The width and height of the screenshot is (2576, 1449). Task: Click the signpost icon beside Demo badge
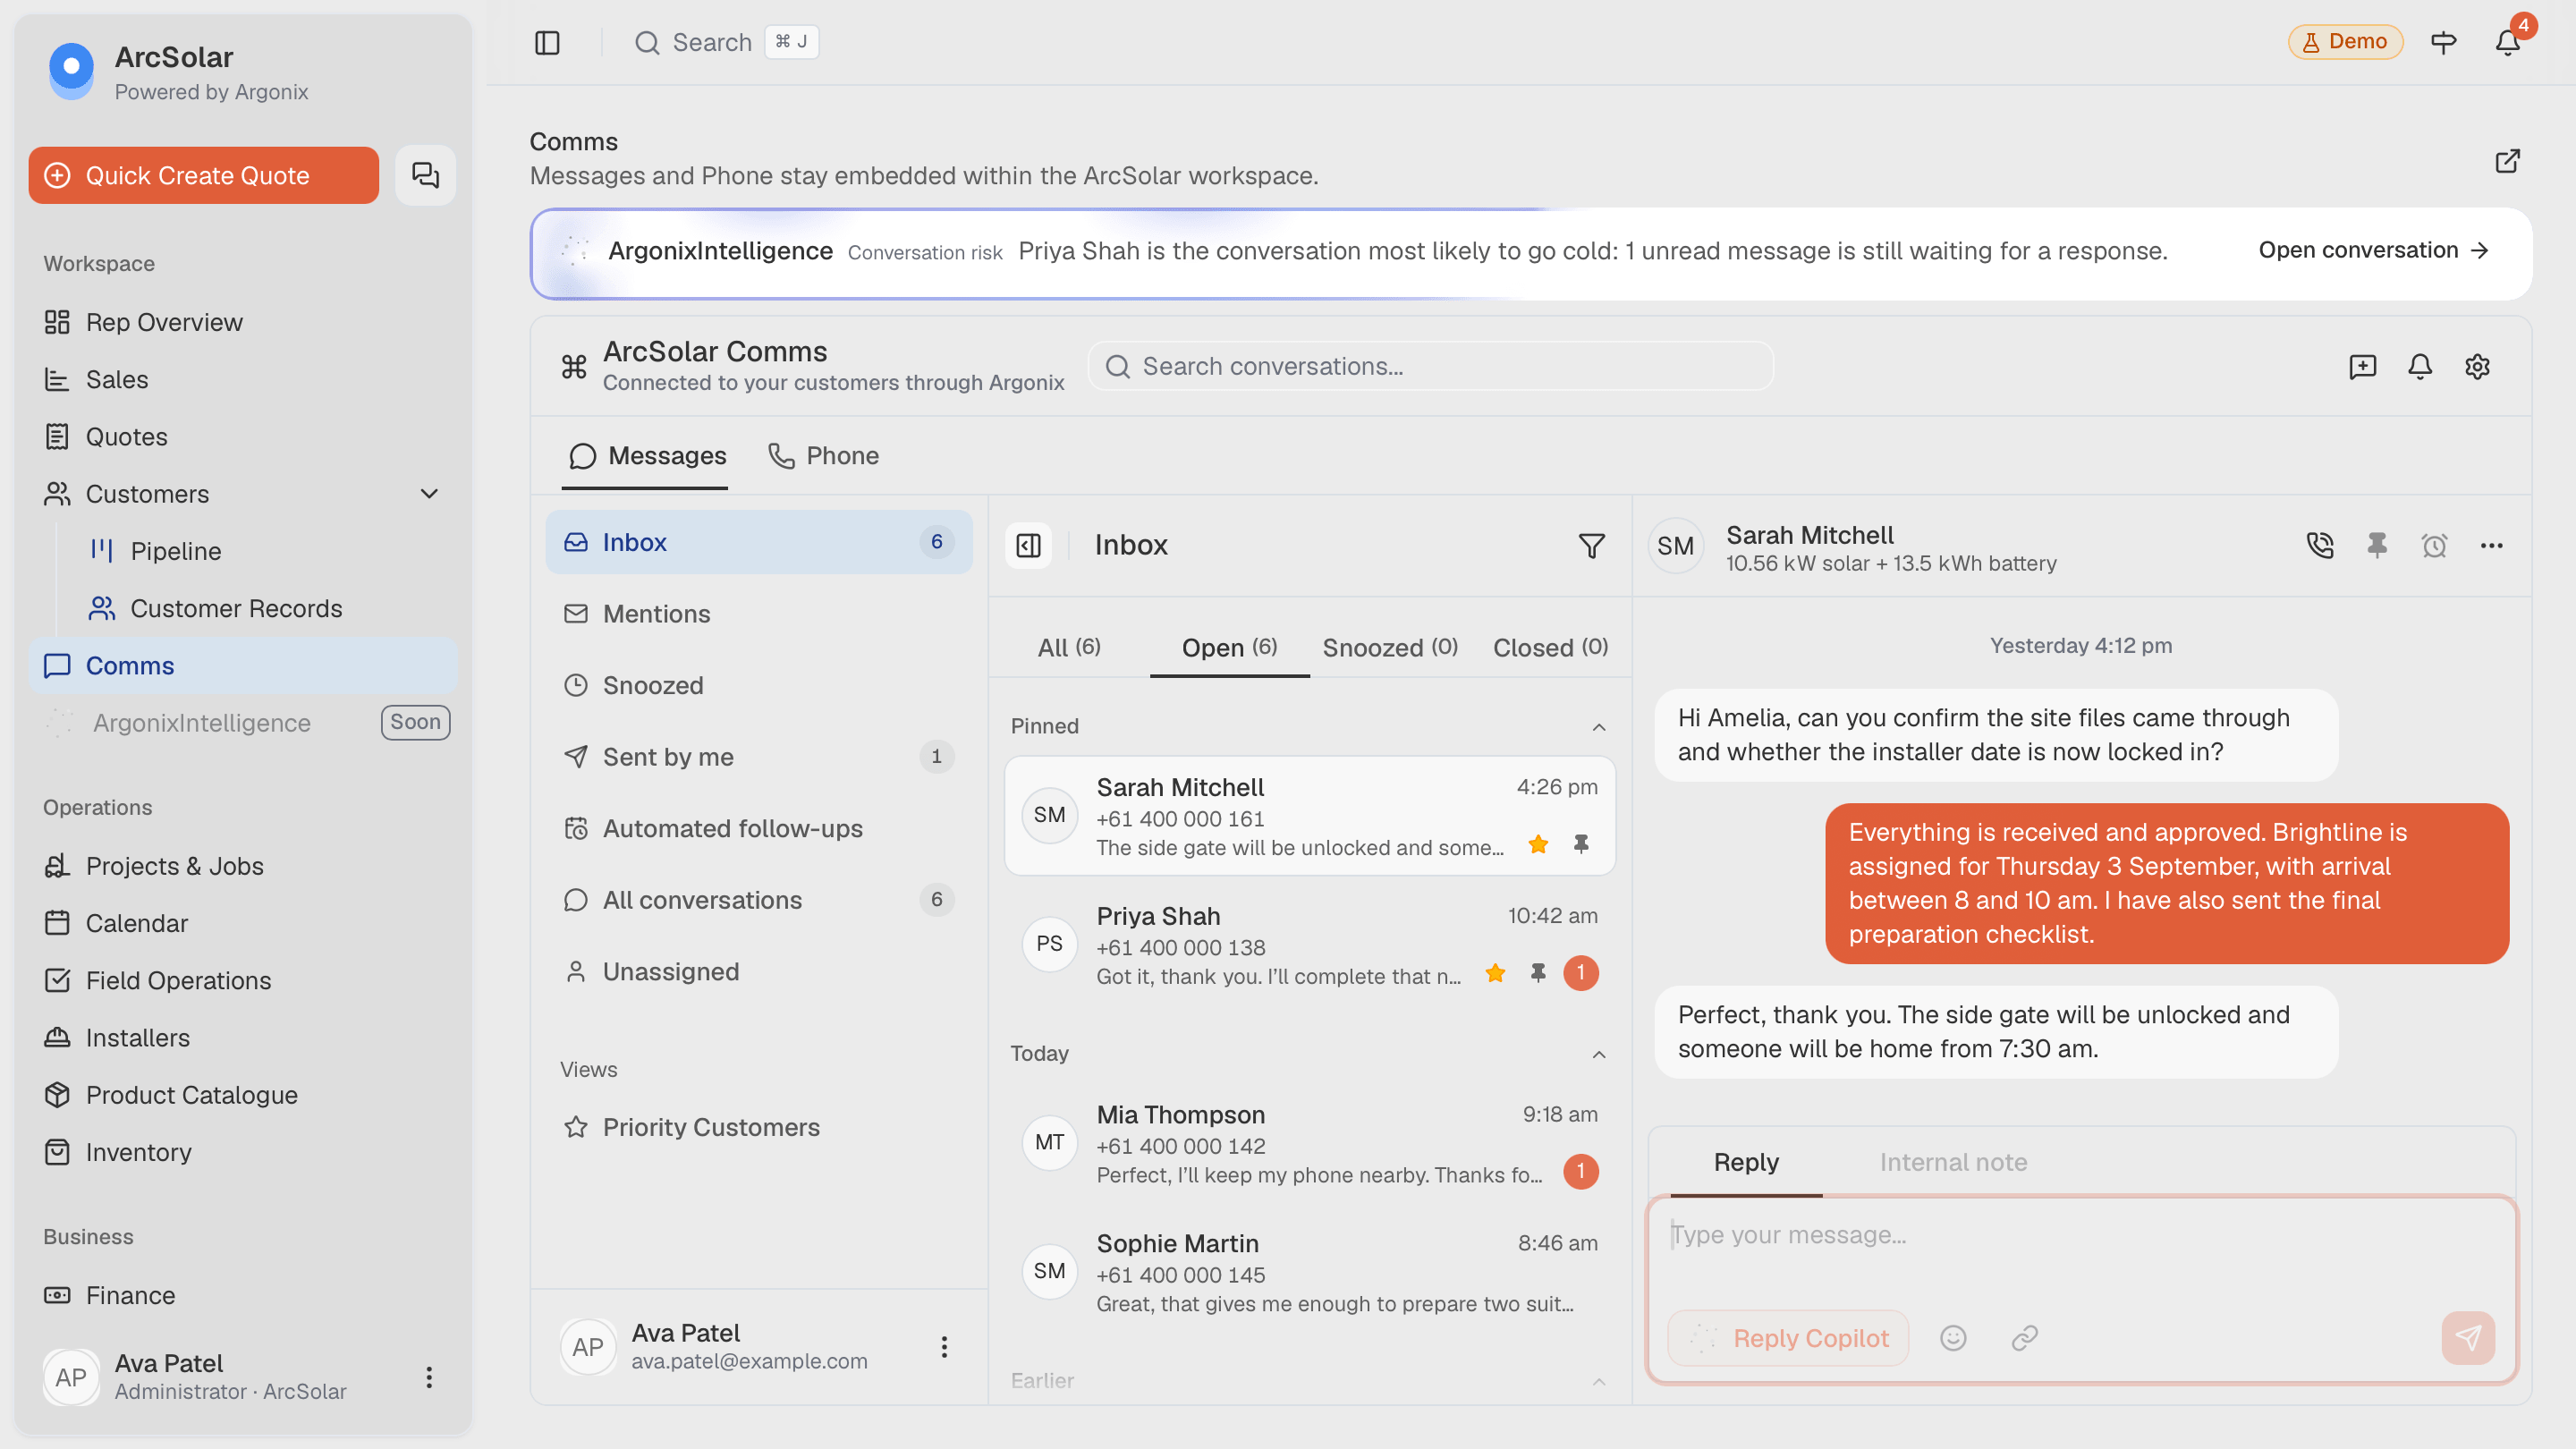point(2444,42)
